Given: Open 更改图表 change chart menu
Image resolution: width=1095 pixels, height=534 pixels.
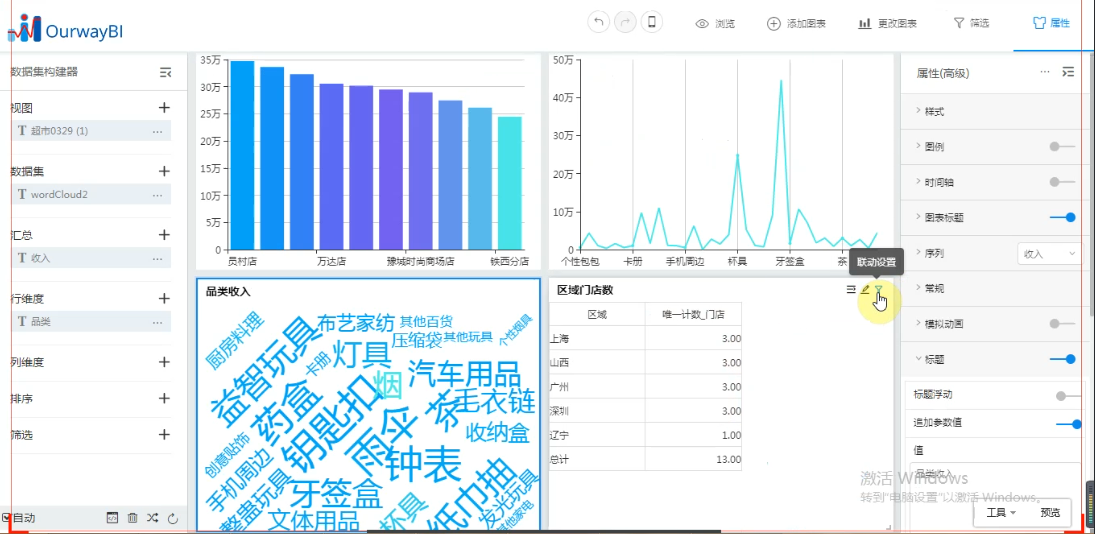Looking at the screenshot, I should 887,24.
